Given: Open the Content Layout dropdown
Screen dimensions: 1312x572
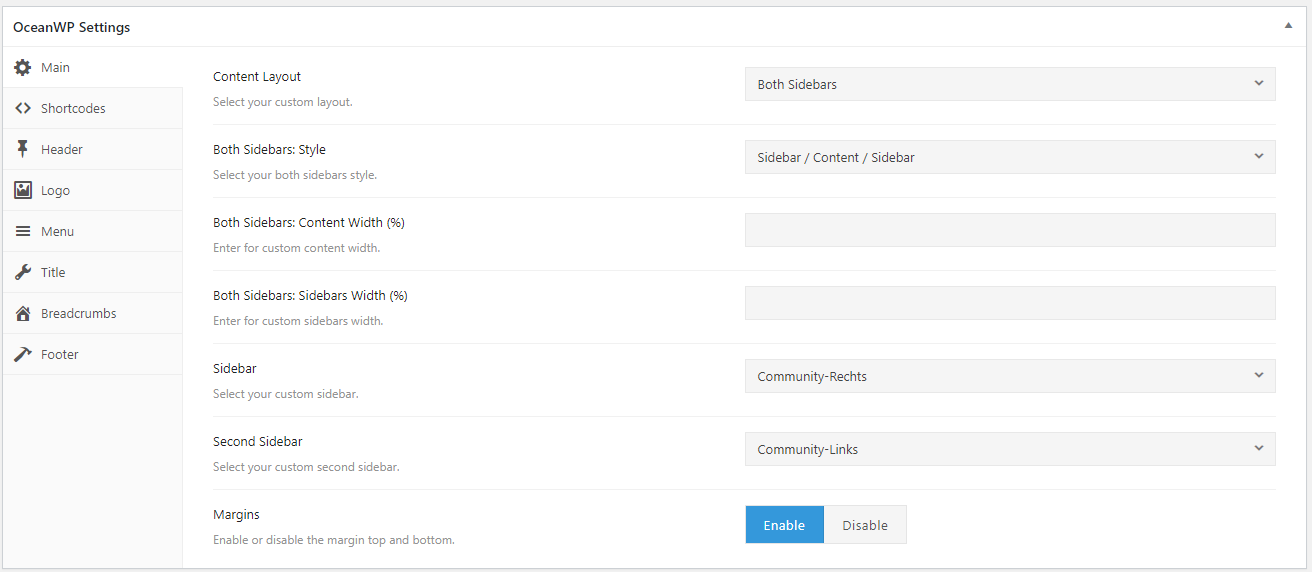Looking at the screenshot, I should 1010,84.
